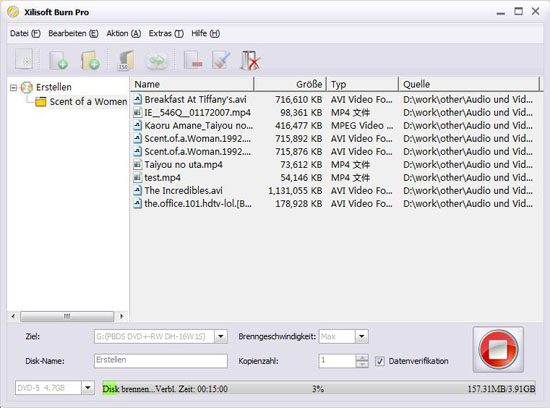The image size is (550, 408).
Task: Sort list by the Größe column header
Action: click(290, 84)
